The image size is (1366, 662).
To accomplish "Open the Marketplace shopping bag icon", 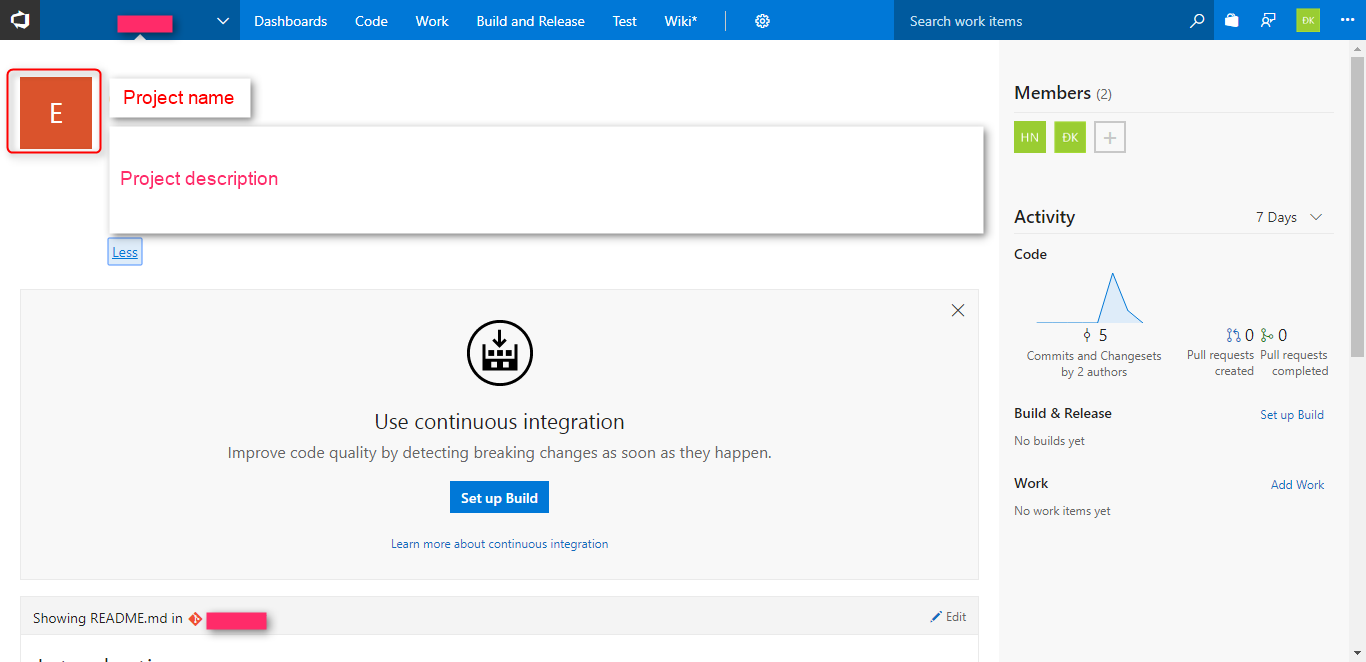I will [1231, 20].
